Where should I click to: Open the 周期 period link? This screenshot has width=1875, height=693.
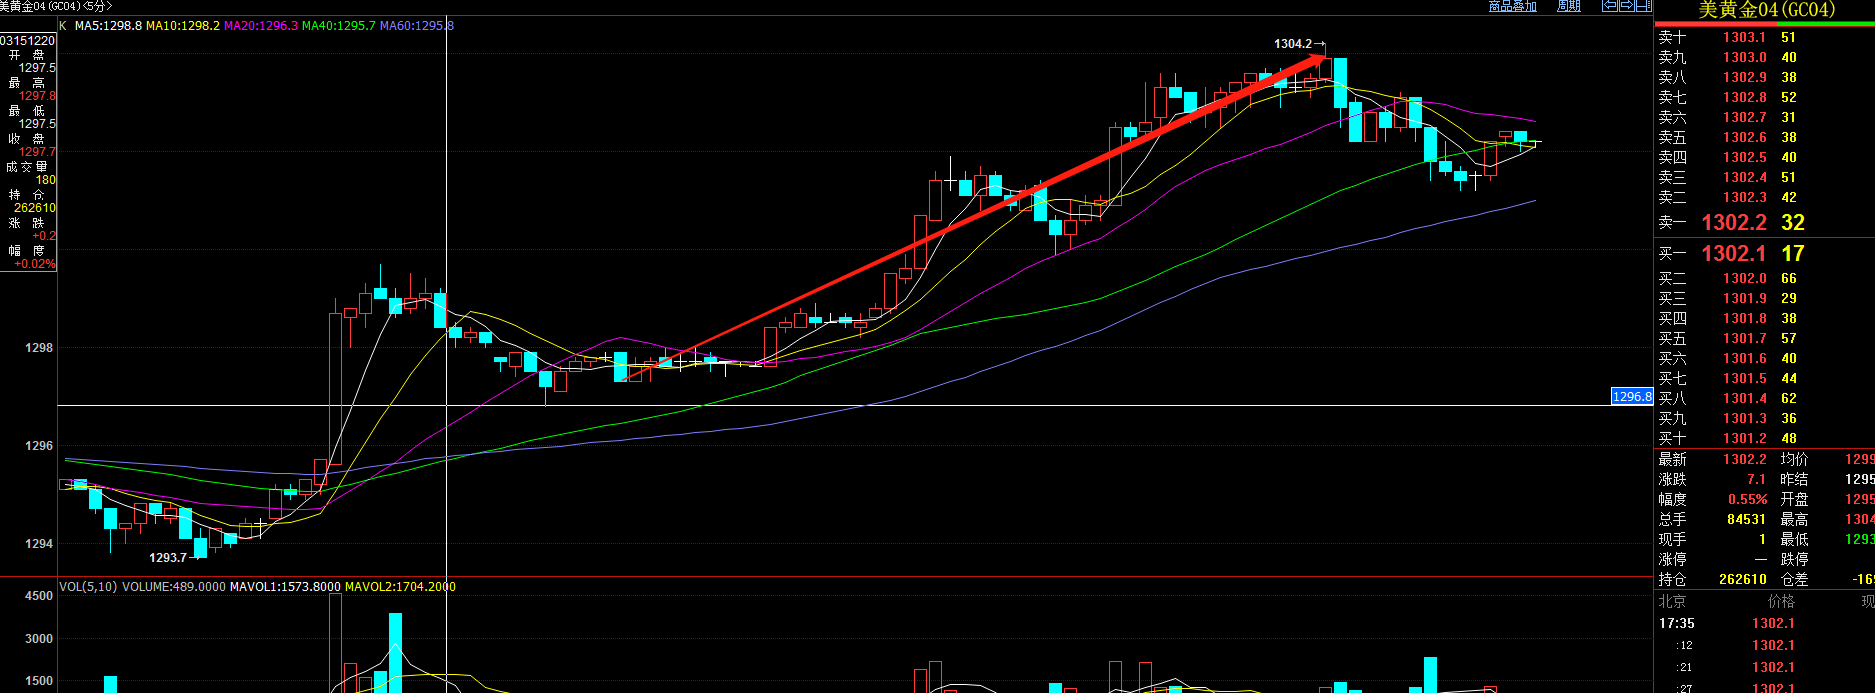[1569, 6]
